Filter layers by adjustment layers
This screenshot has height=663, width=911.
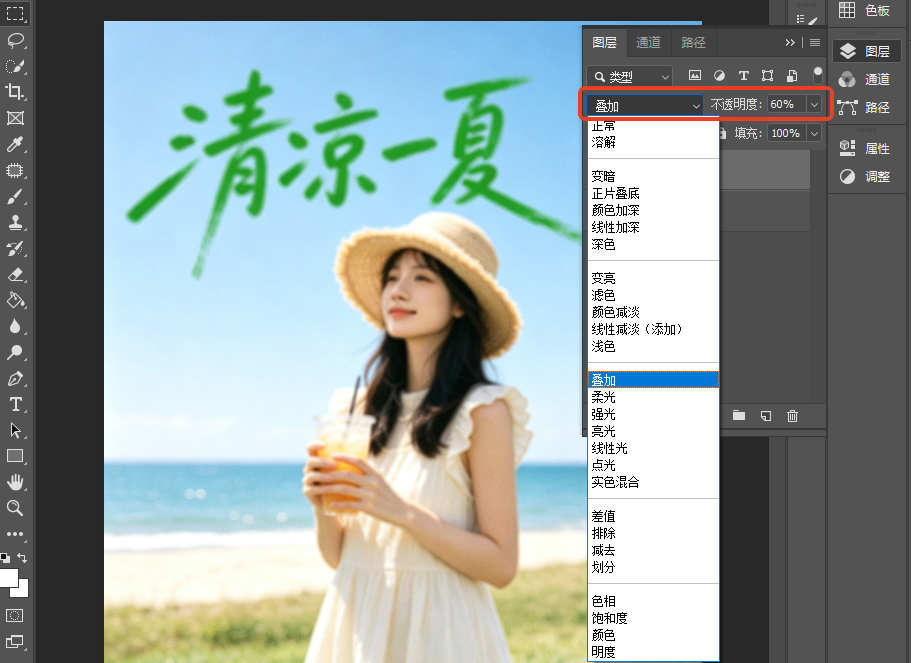click(719, 76)
